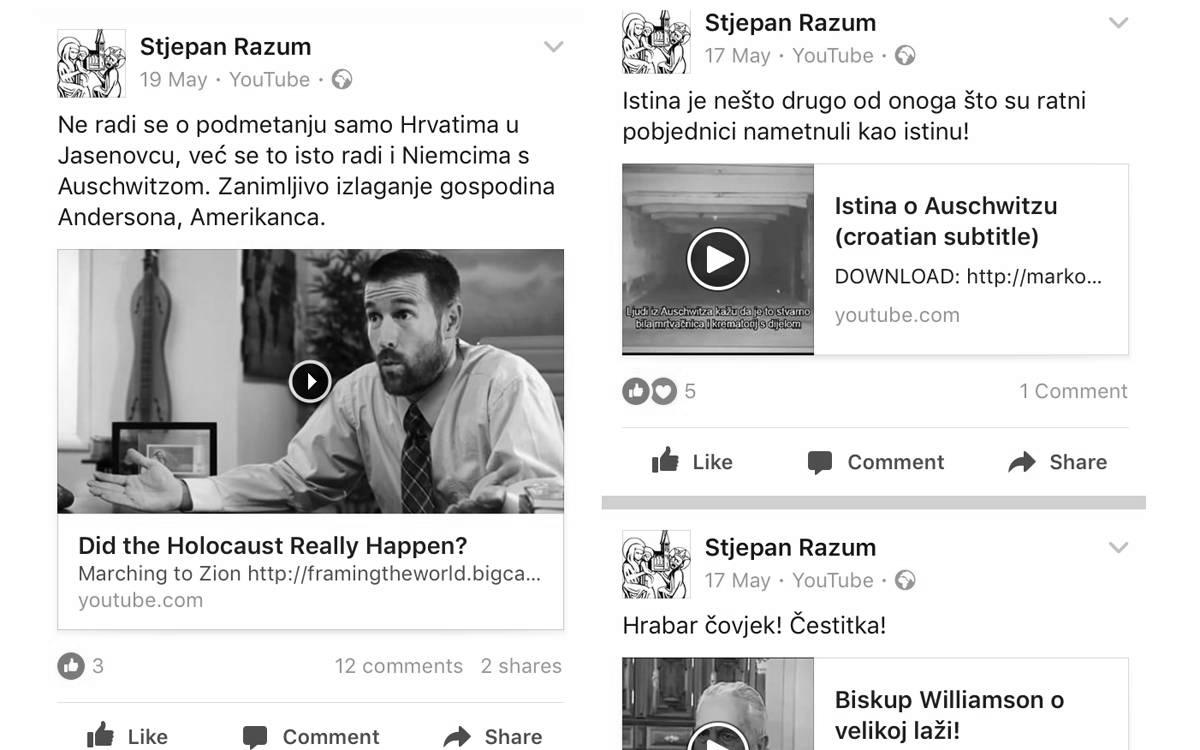Open the Biskup Williamson video thumbnail
The height and width of the screenshot is (750, 1200).
(x=718, y=704)
